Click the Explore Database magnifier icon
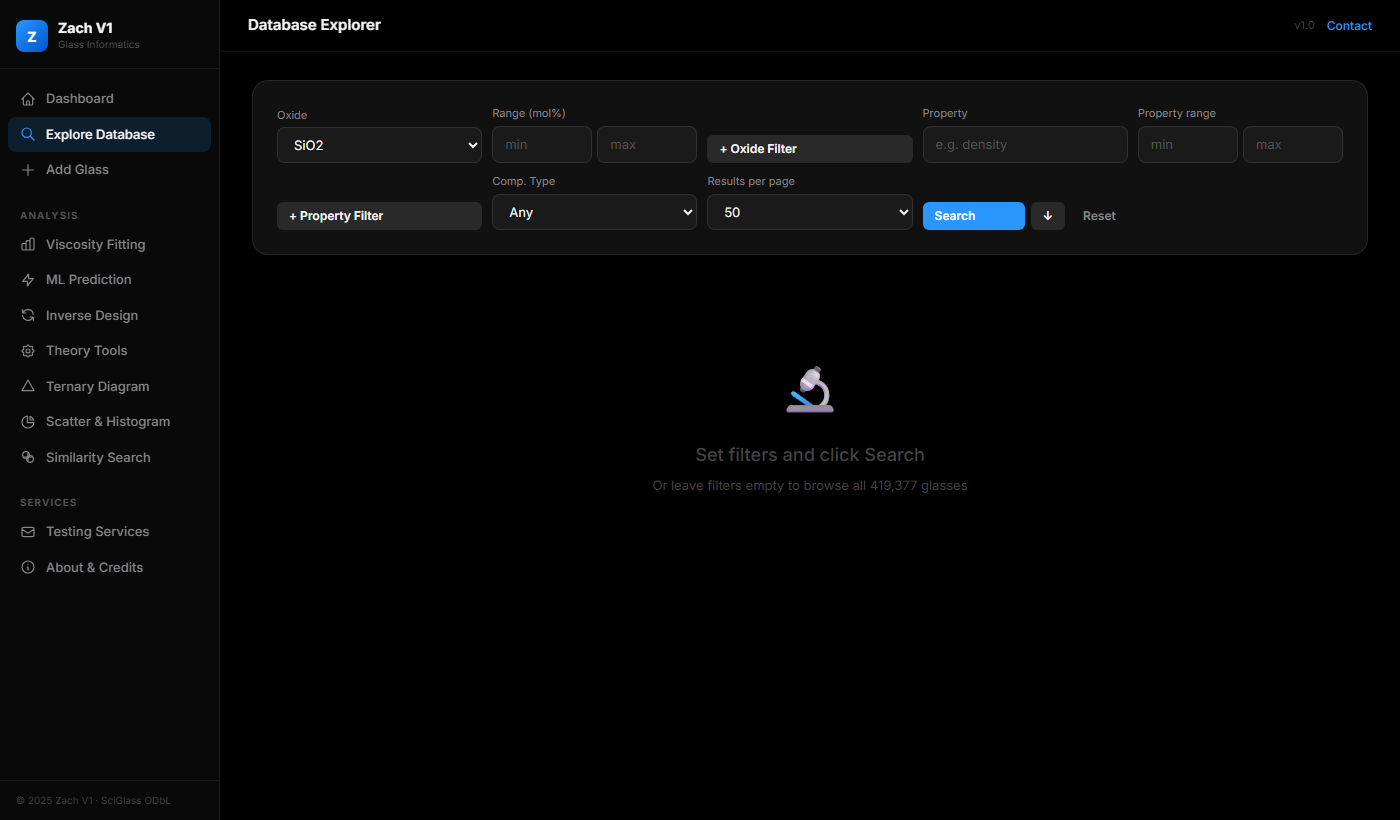The width and height of the screenshot is (1400, 820). pos(28,134)
